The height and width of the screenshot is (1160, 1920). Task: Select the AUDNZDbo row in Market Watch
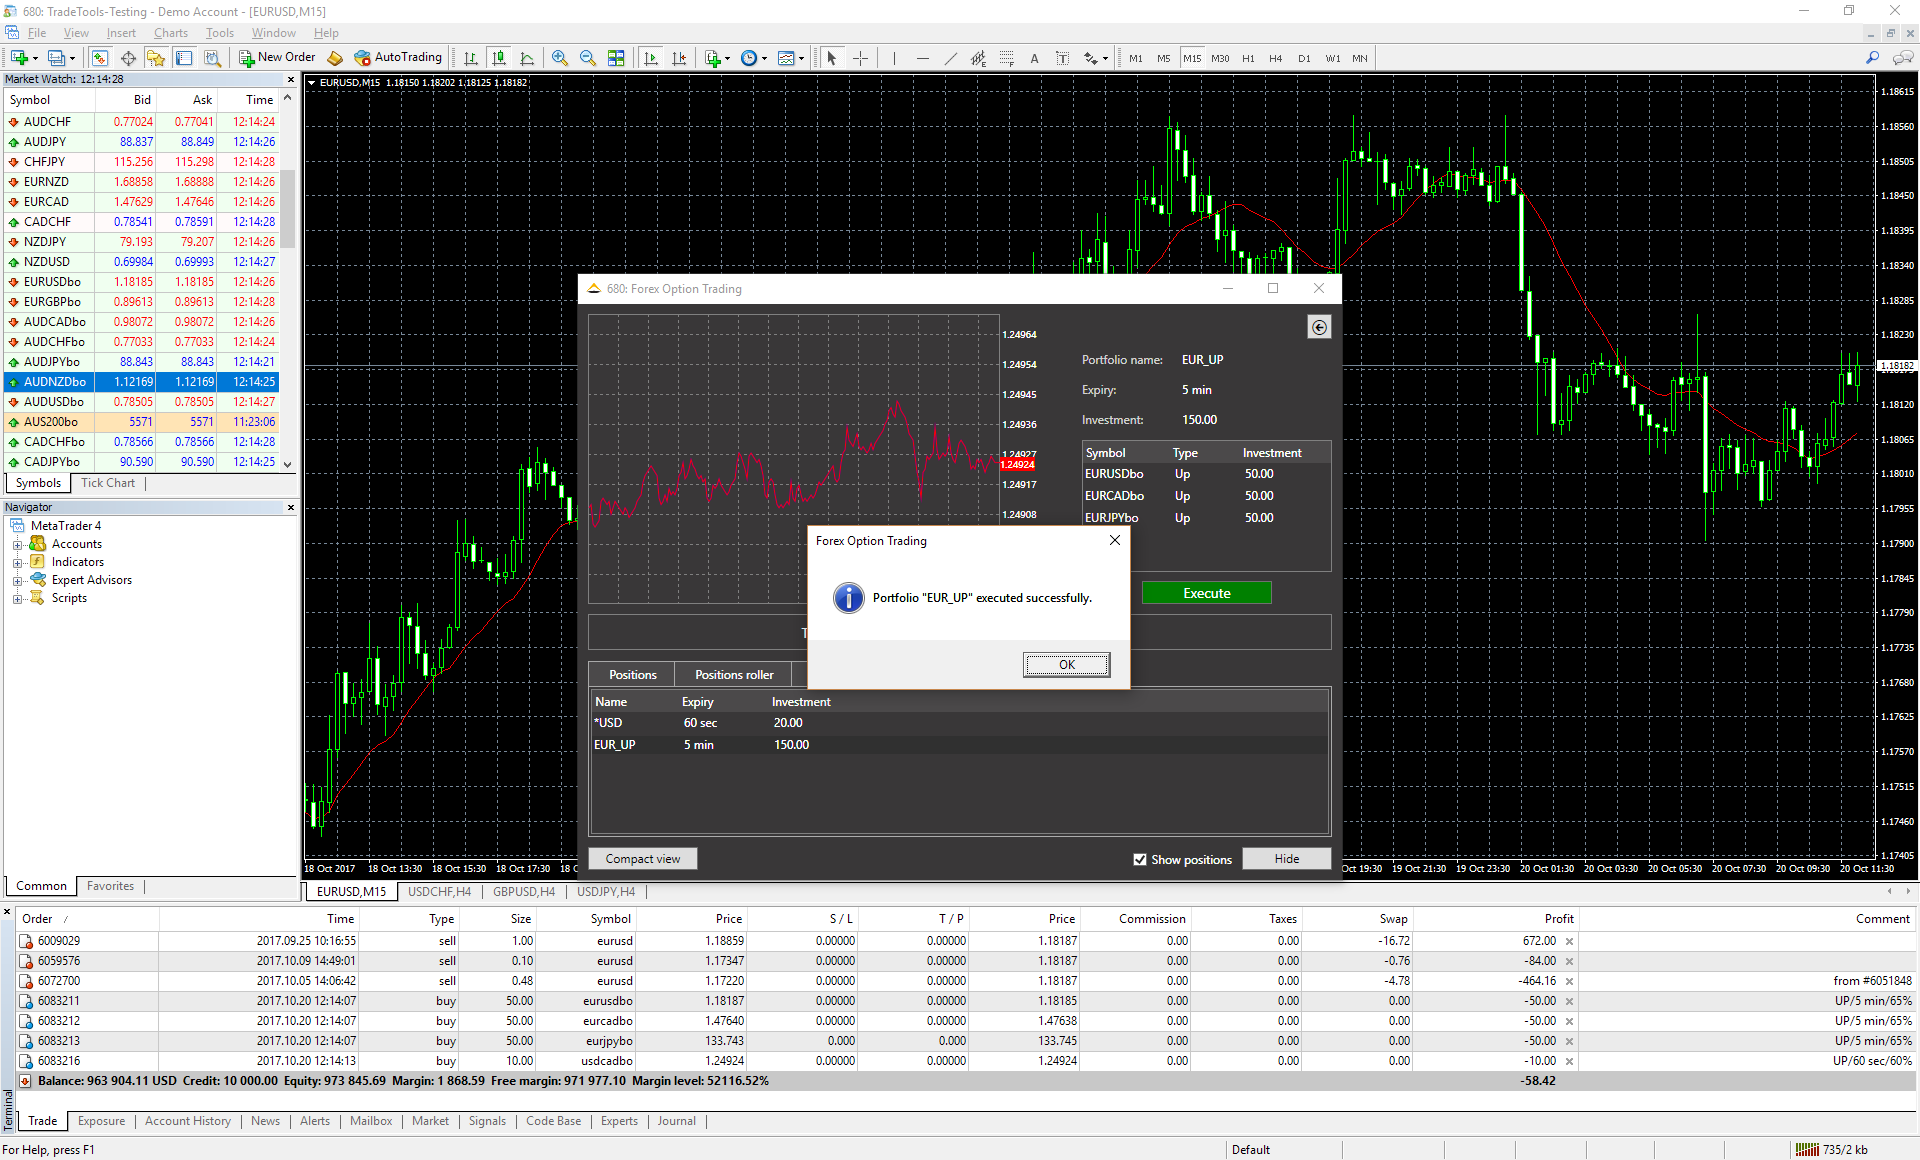click(55, 382)
